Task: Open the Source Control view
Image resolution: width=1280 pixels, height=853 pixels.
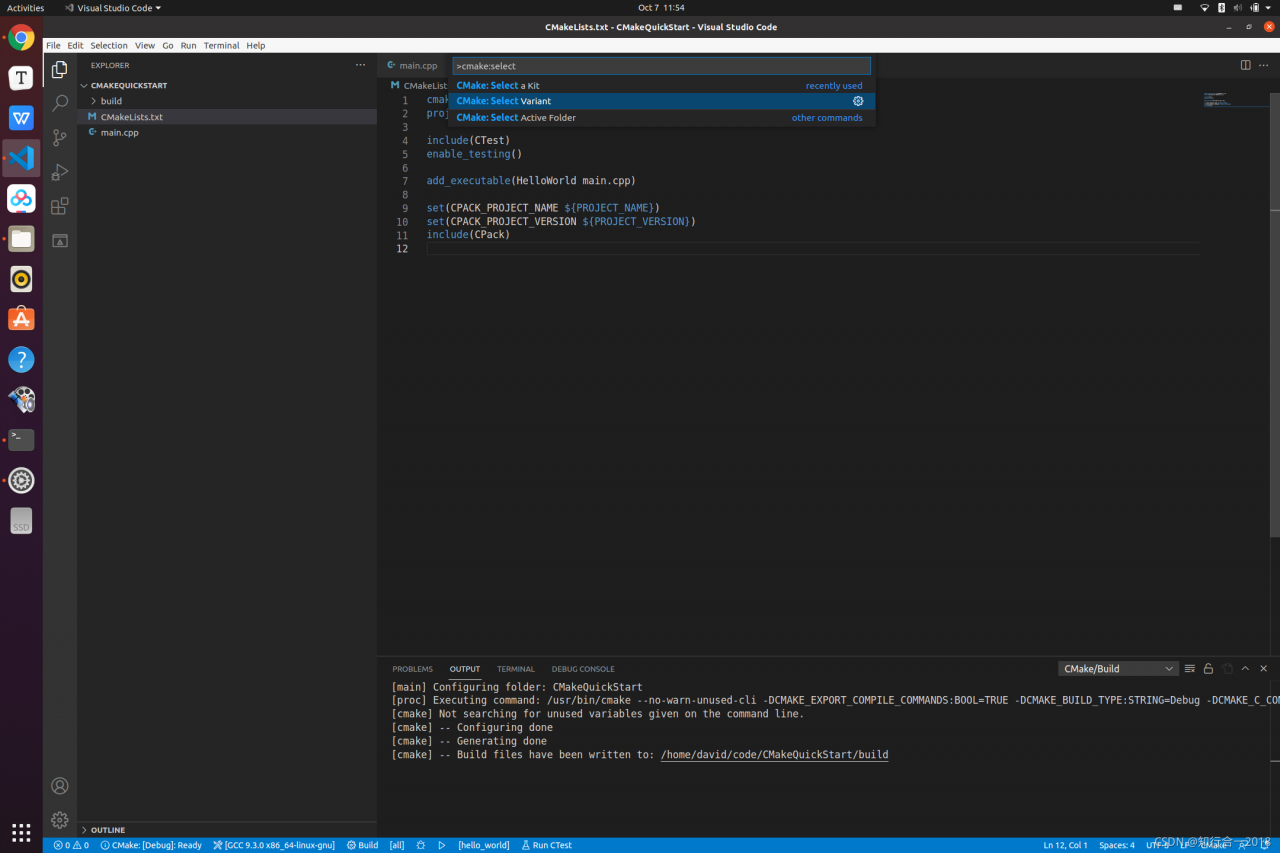Action: pos(60,137)
